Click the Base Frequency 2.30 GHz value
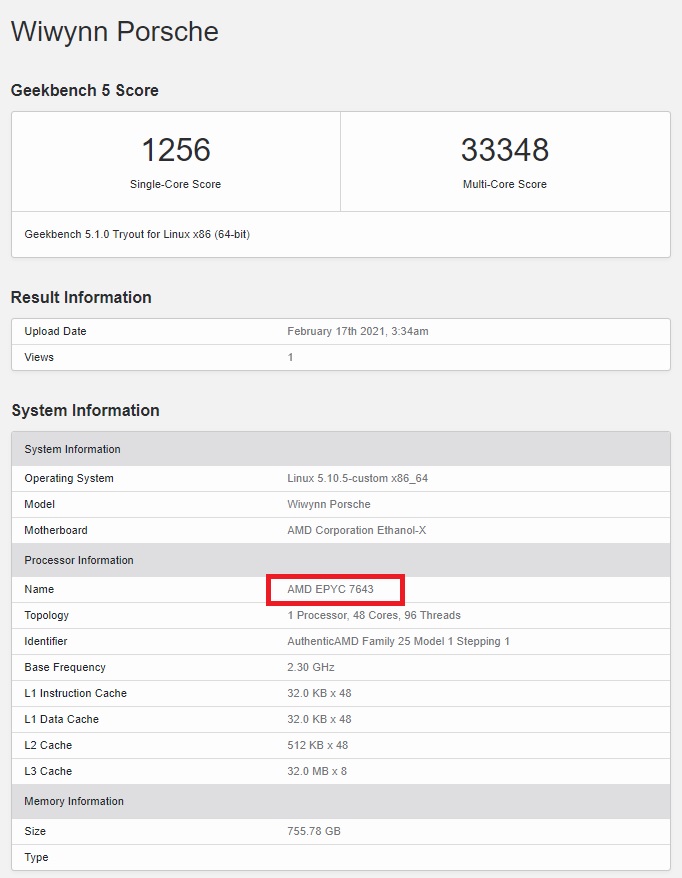Image resolution: width=682 pixels, height=878 pixels. coord(310,667)
